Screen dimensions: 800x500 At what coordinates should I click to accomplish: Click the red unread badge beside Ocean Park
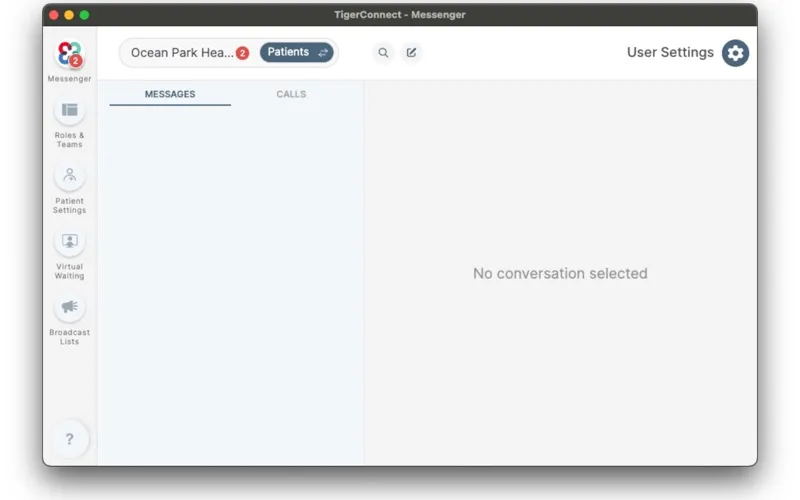coord(242,53)
